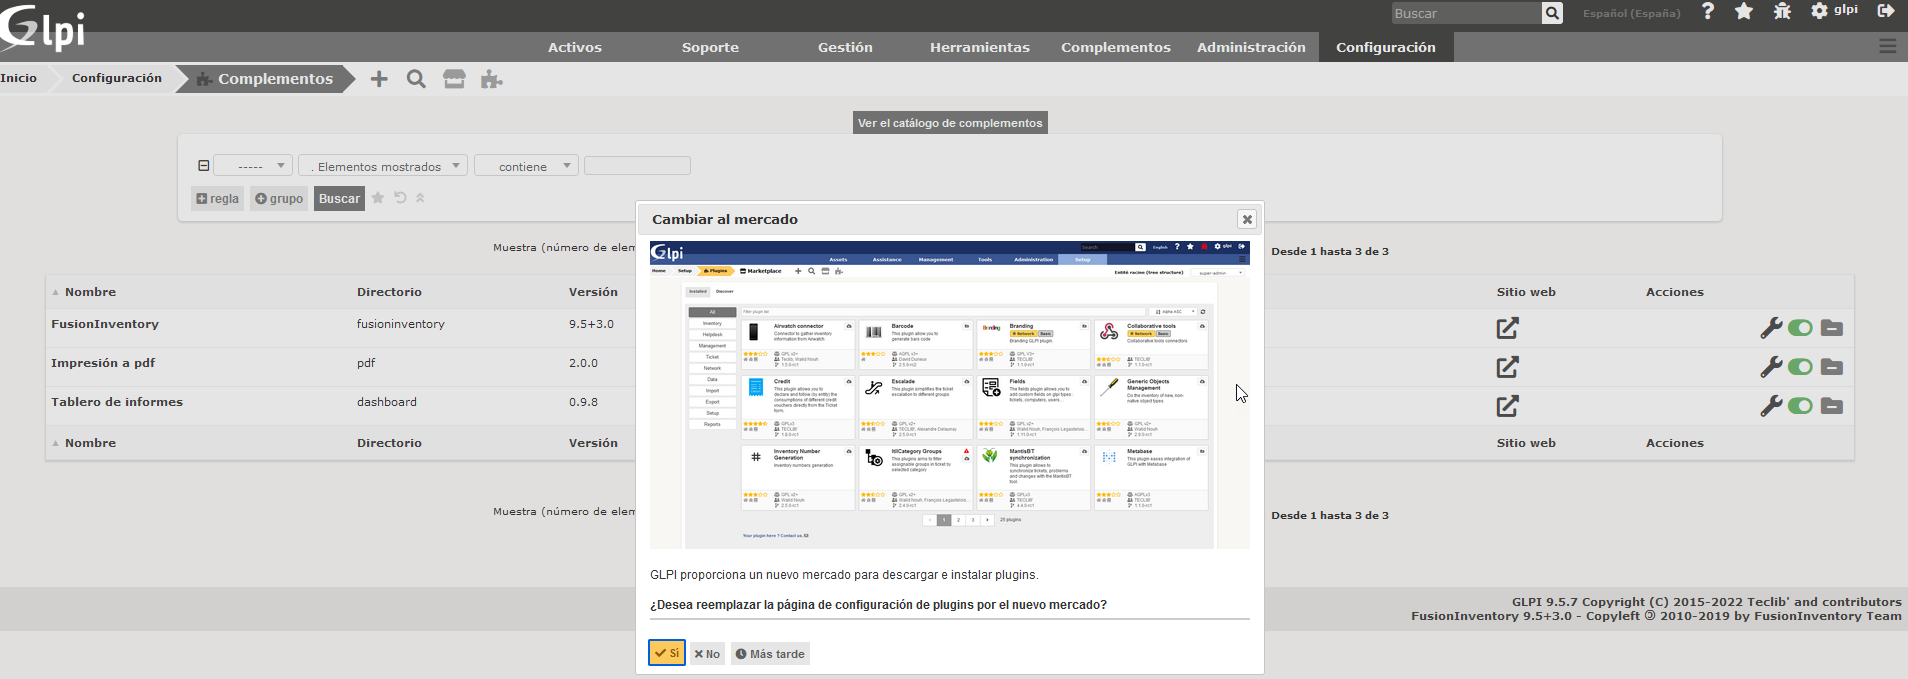Open FusionInventory website link icon

pyautogui.click(x=1507, y=328)
